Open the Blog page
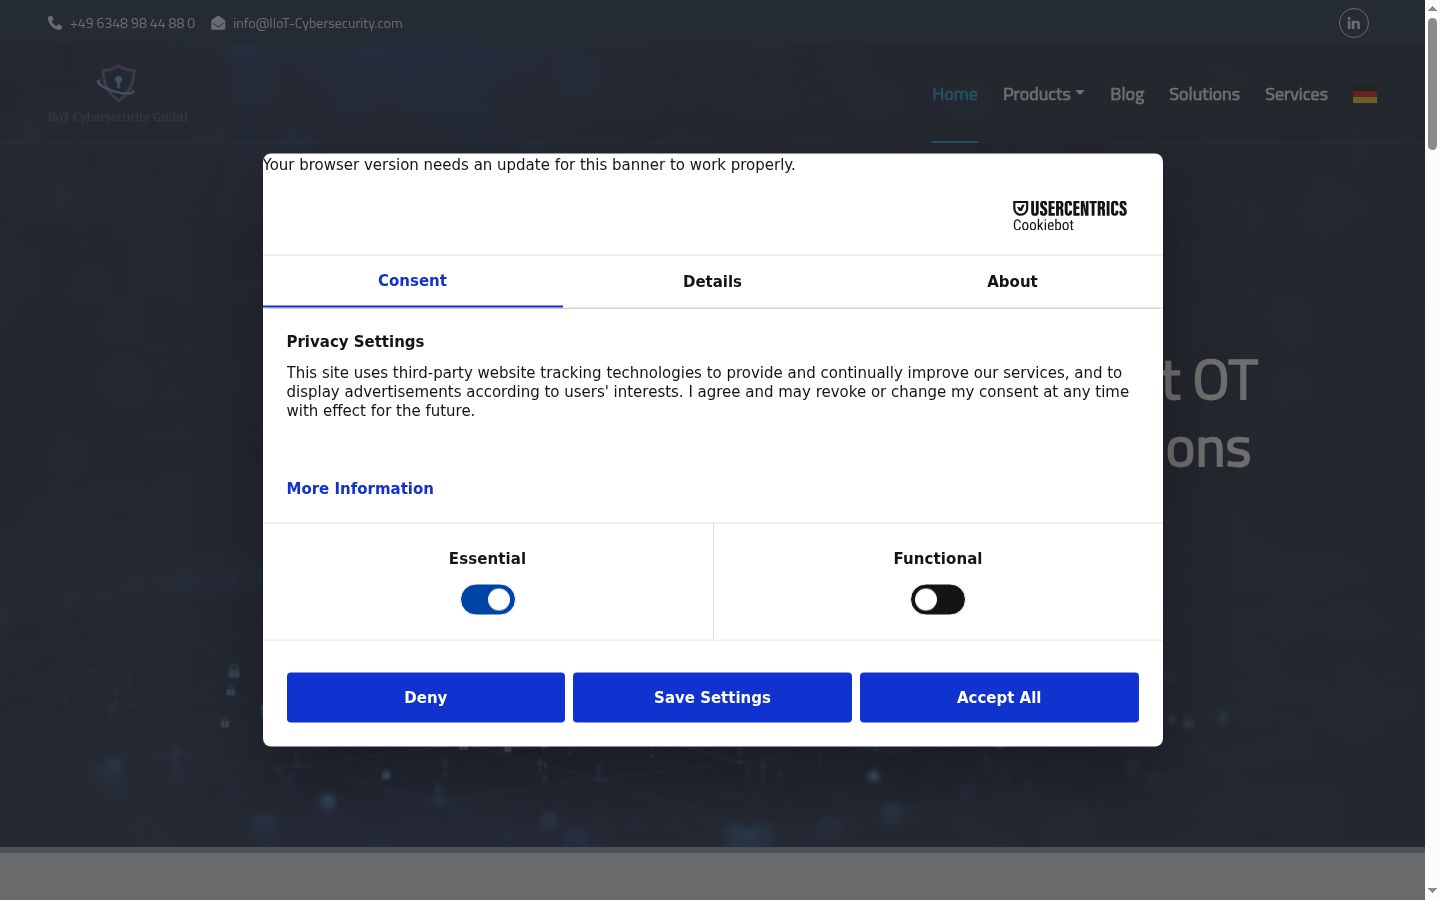The height and width of the screenshot is (900, 1440). [1127, 94]
